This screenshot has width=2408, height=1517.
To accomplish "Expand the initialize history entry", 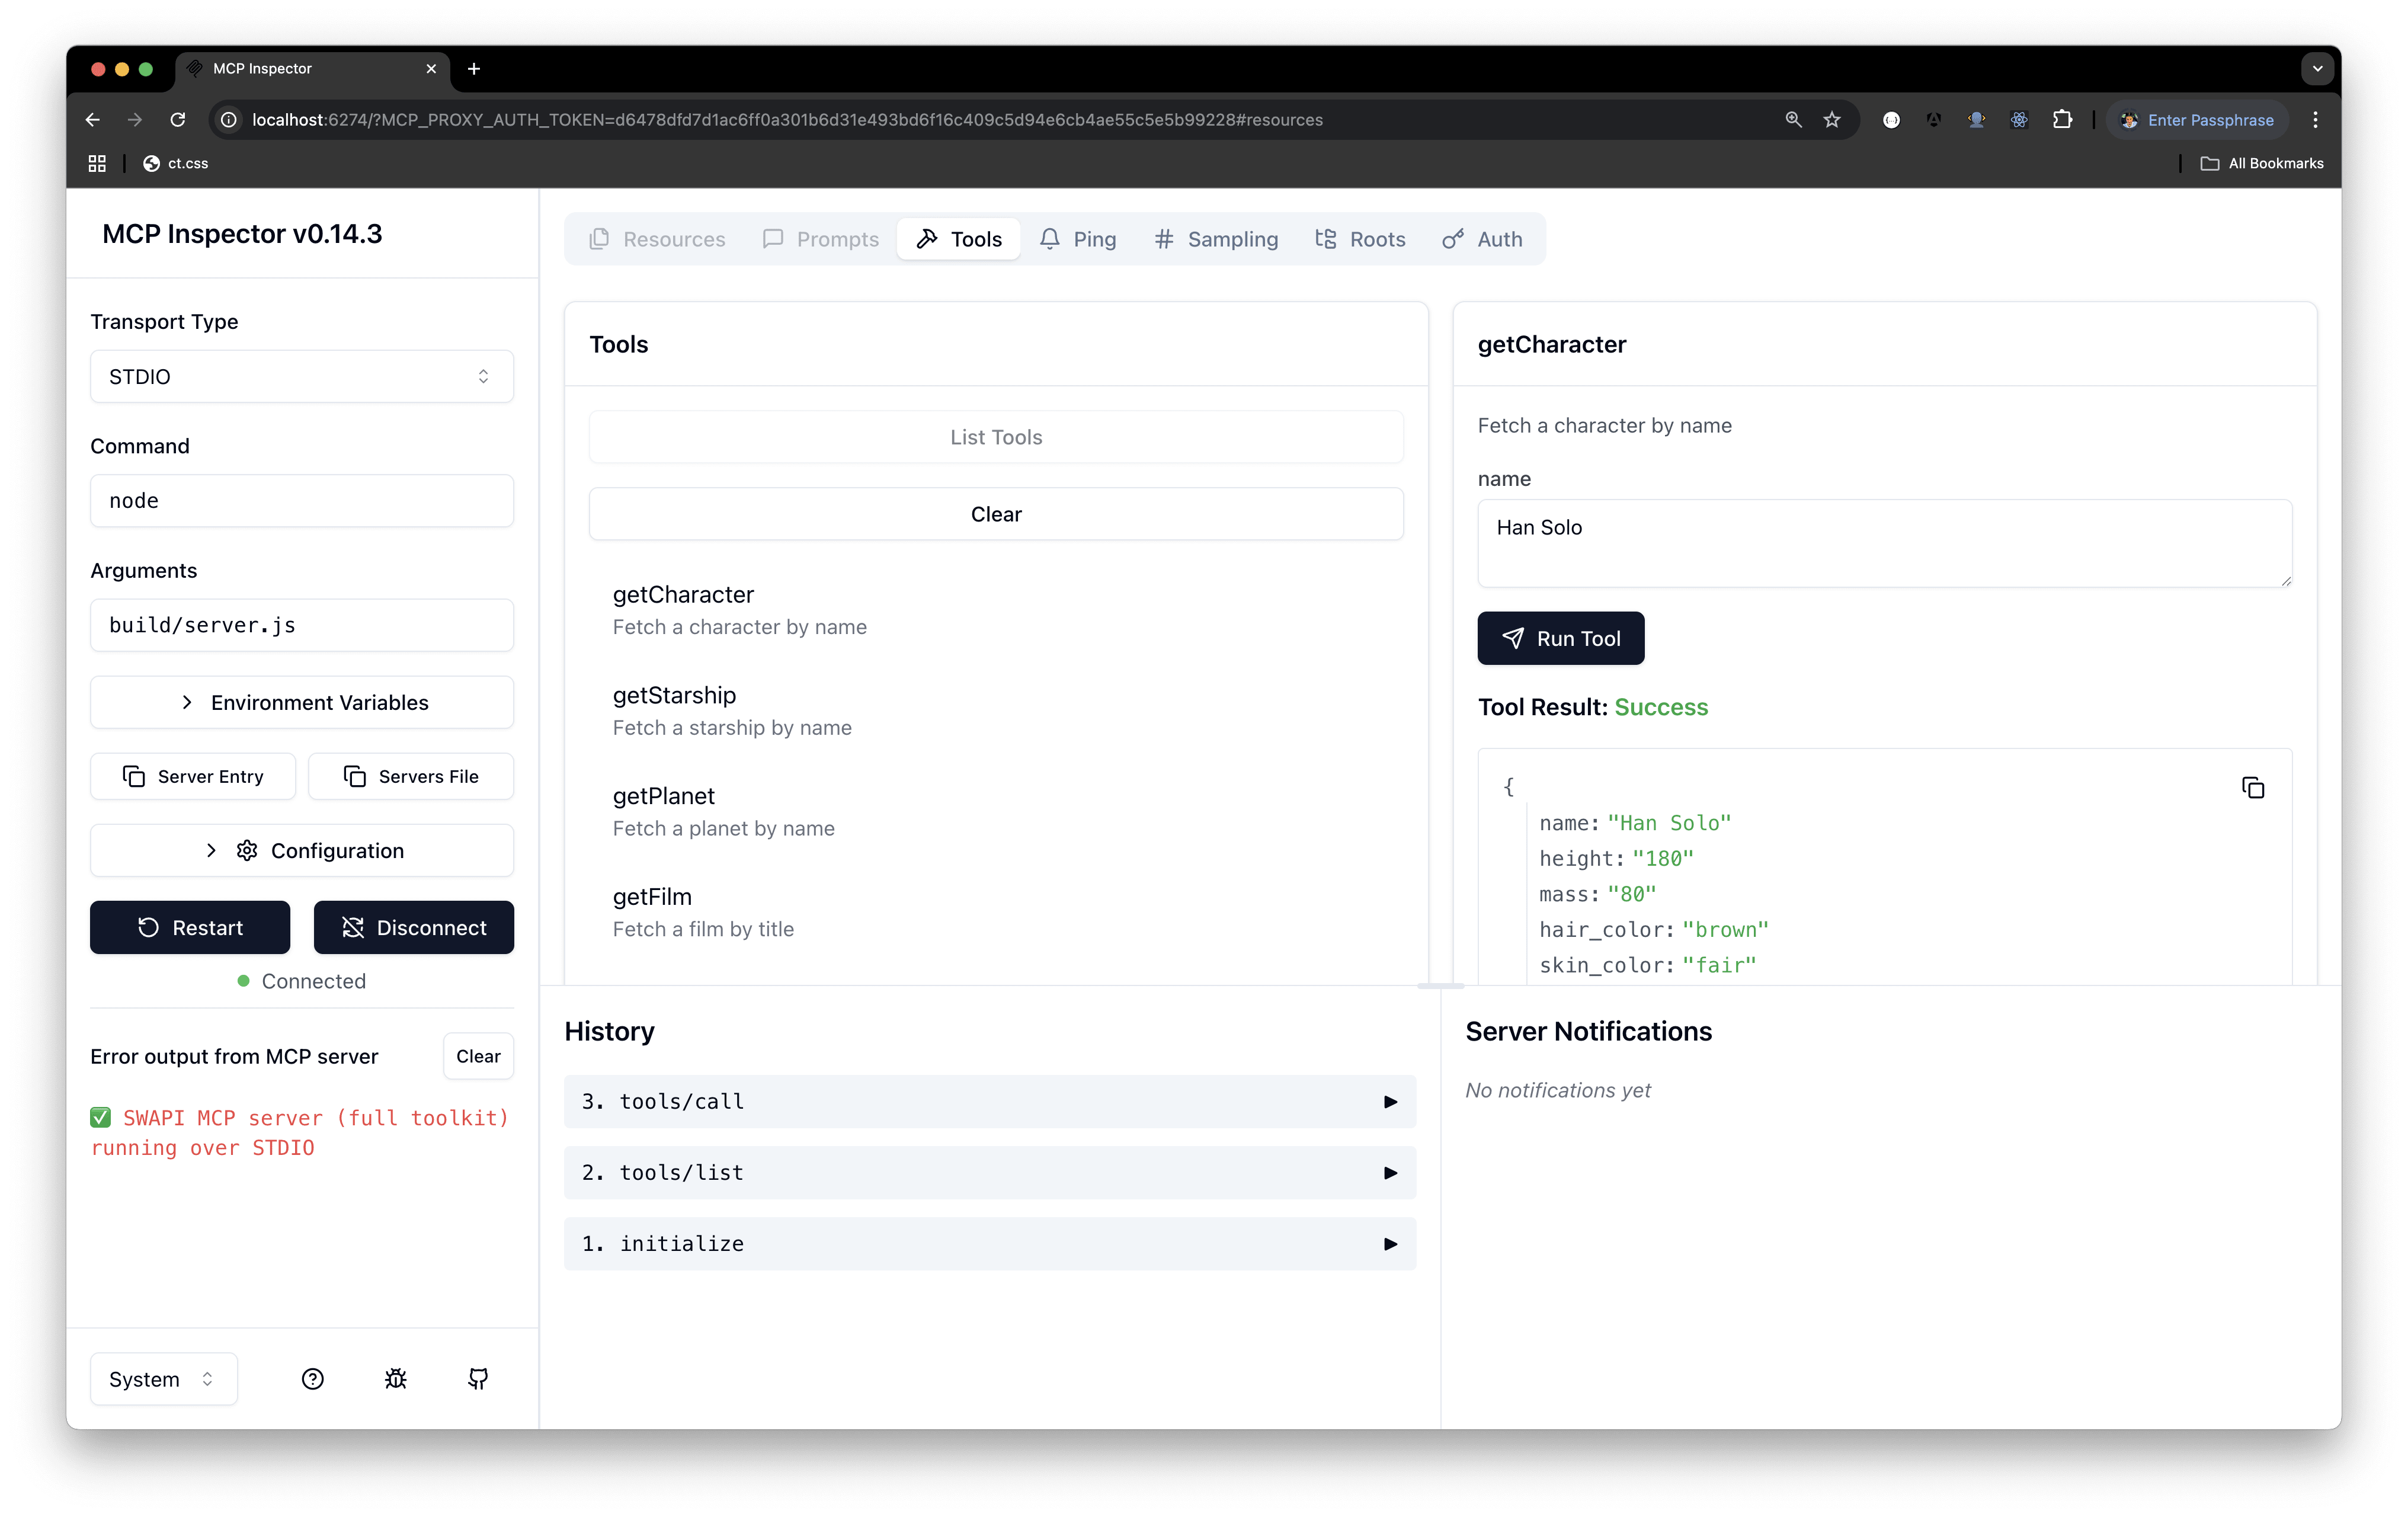I will coord(989,1243).
